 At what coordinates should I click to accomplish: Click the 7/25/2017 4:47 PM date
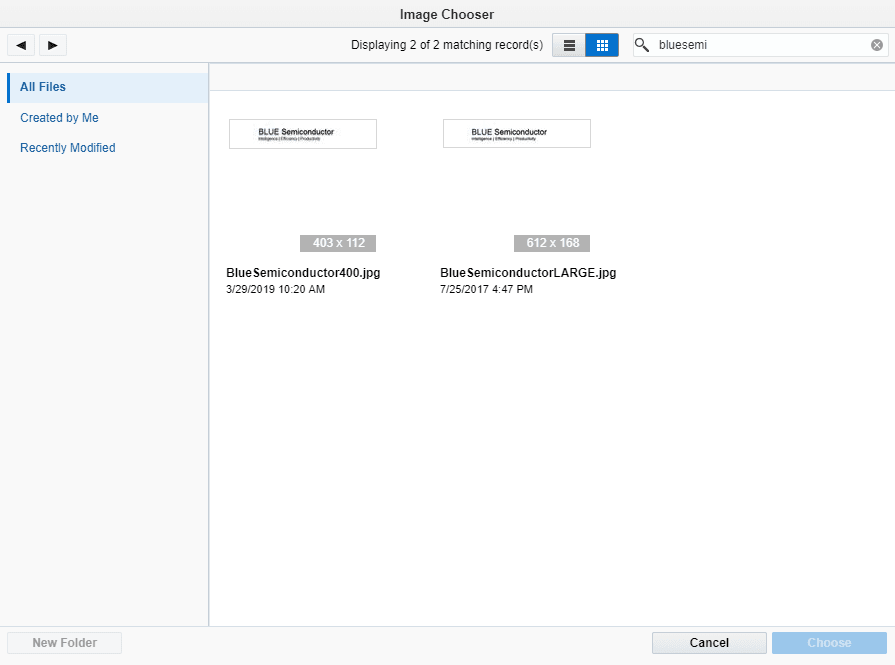coord(486,289)
